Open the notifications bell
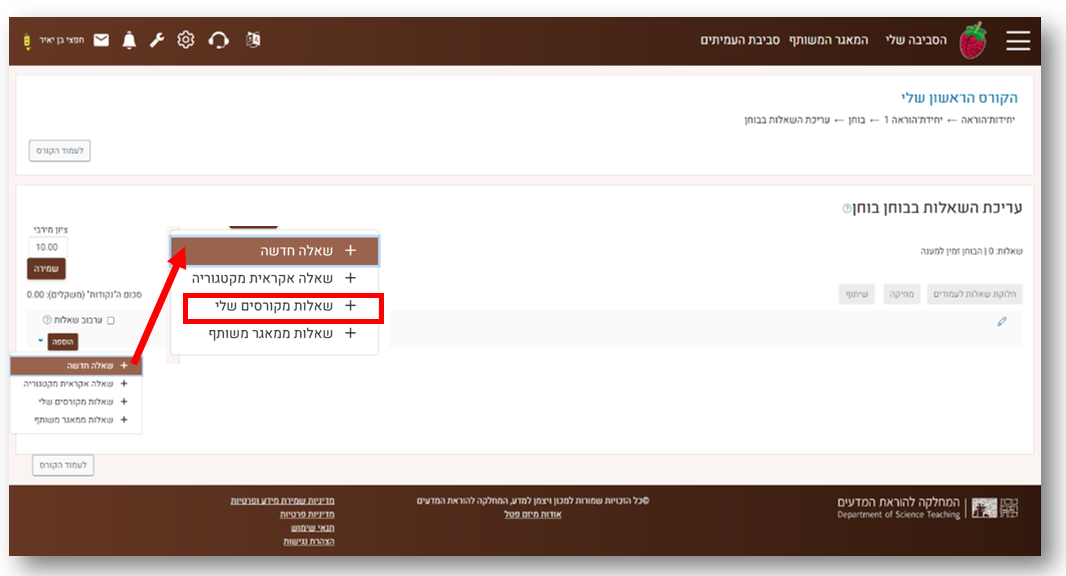The height and width of the screenshot is (576, 1066). (129, 40)
